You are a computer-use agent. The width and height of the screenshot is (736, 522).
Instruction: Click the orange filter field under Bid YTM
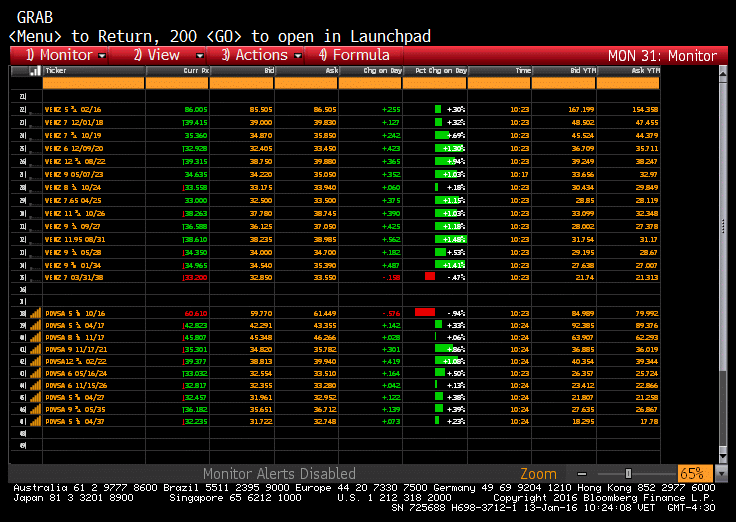[x=564, y=83]
